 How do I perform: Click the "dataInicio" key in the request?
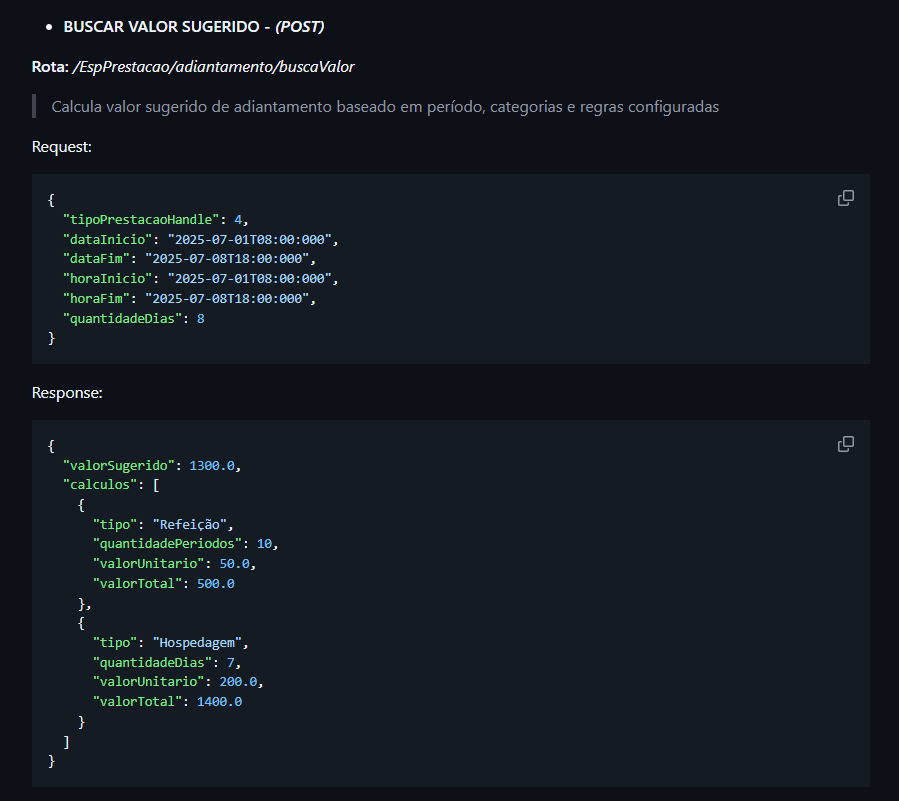tap(107, 239)
